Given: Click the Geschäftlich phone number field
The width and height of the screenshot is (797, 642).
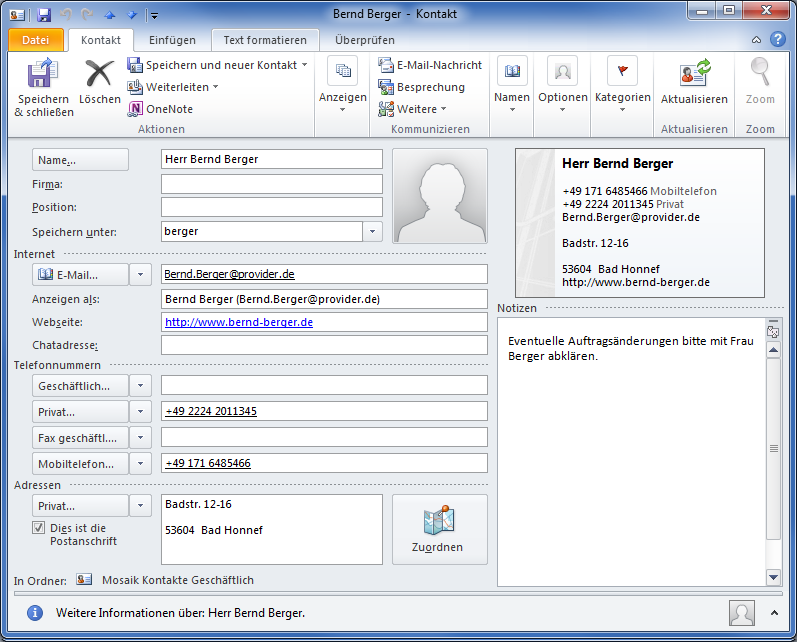Looking at the screenshot, I should coord(324,385).
